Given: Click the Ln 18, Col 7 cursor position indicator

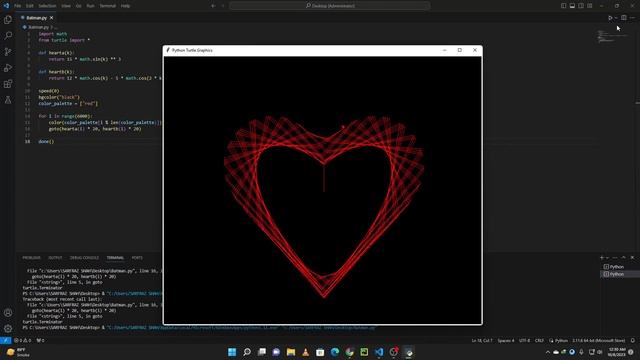Looking at the screenshot, I should [x=482, y=340].
